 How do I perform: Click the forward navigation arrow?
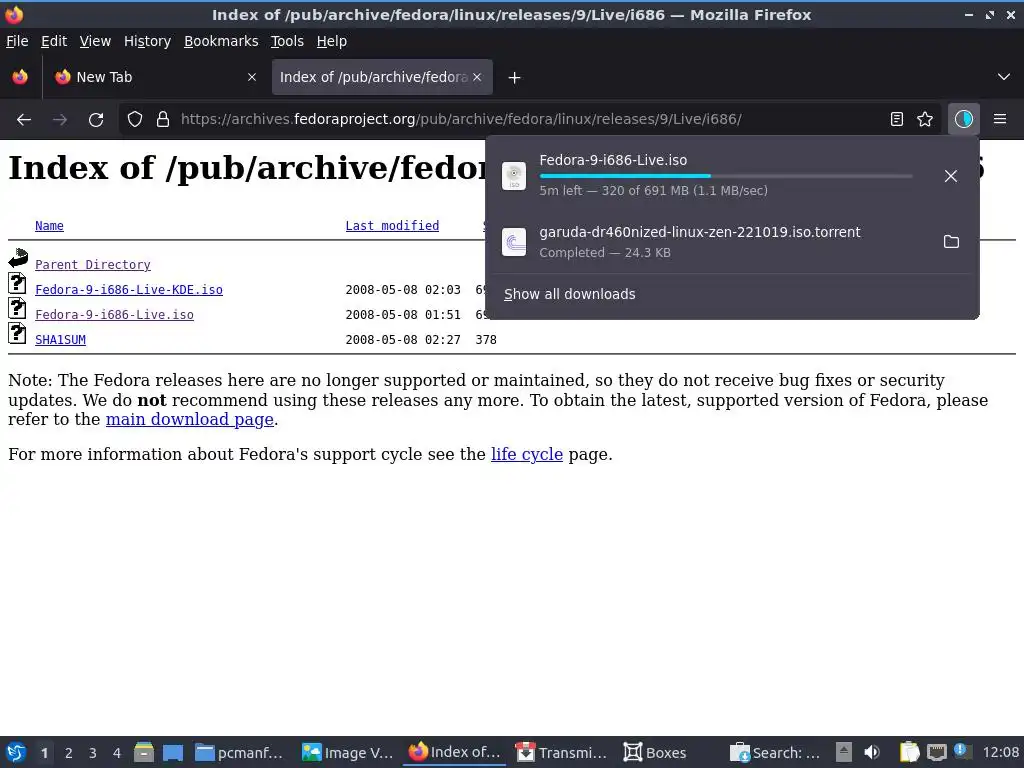60,120
